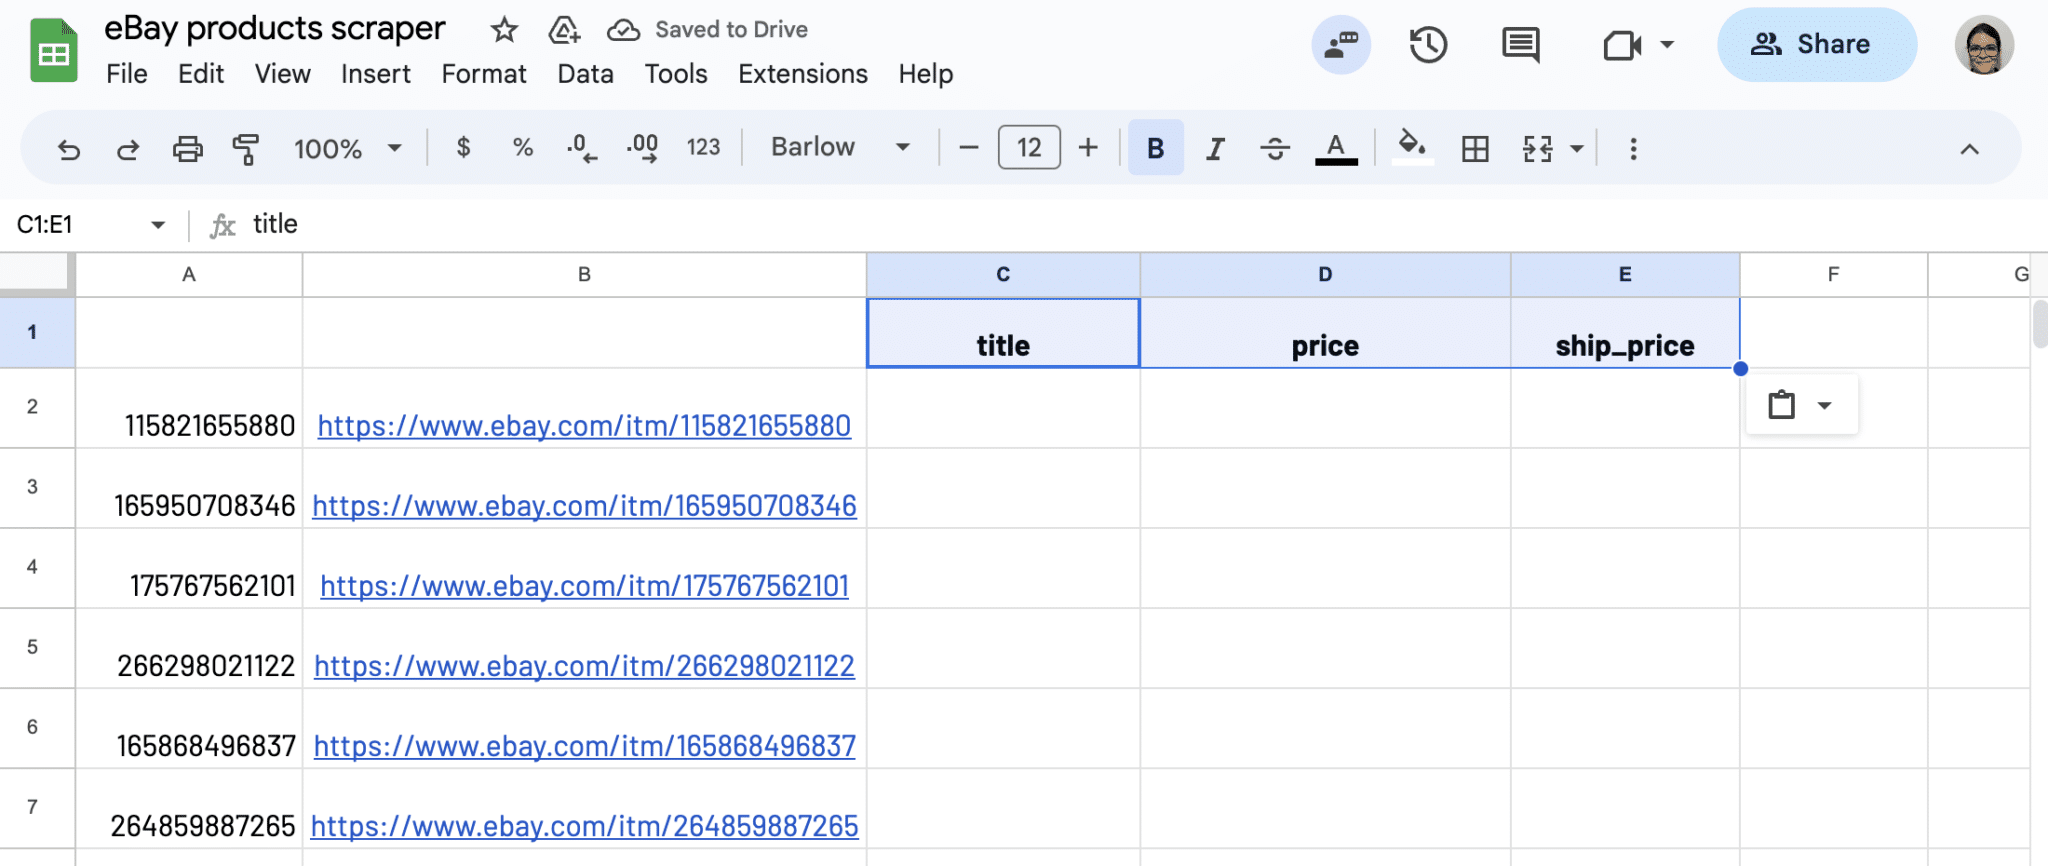The height and width of the screenshot is (866, 2048).
Task: Increase font size plus button
Action: [x=1088, y=148]
